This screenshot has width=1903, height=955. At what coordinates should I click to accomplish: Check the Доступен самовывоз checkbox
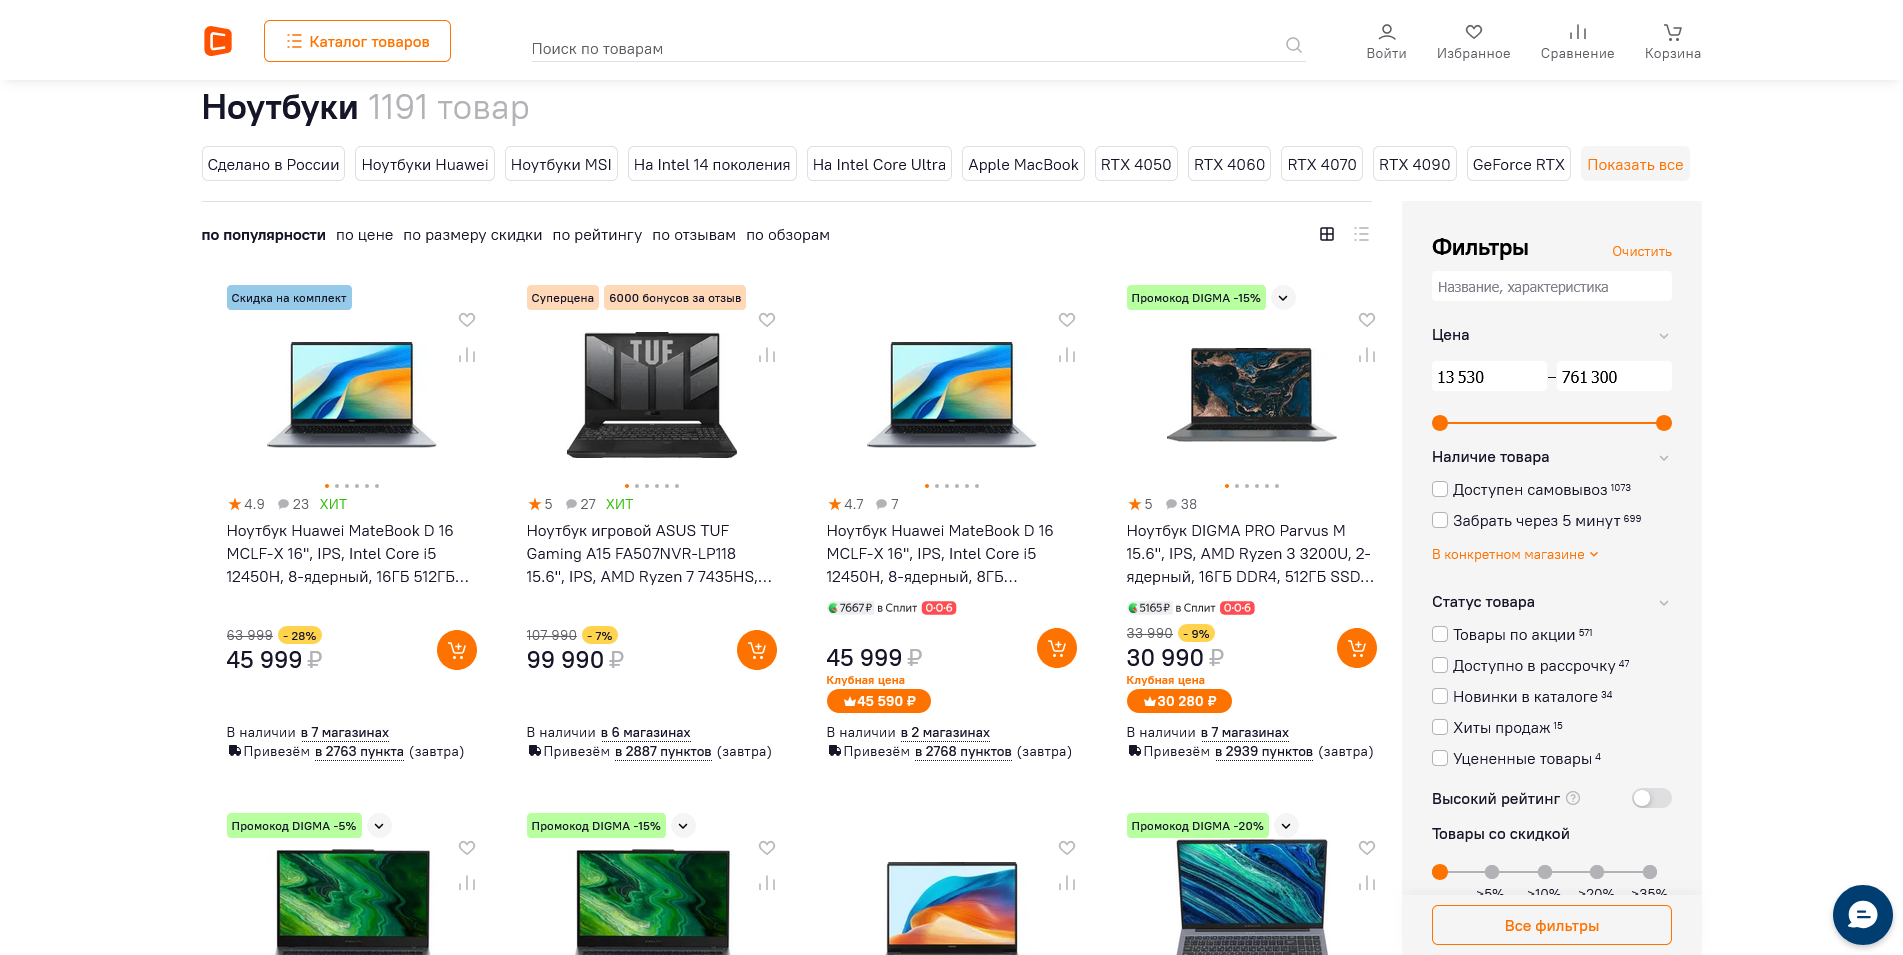click(1440, 489)
